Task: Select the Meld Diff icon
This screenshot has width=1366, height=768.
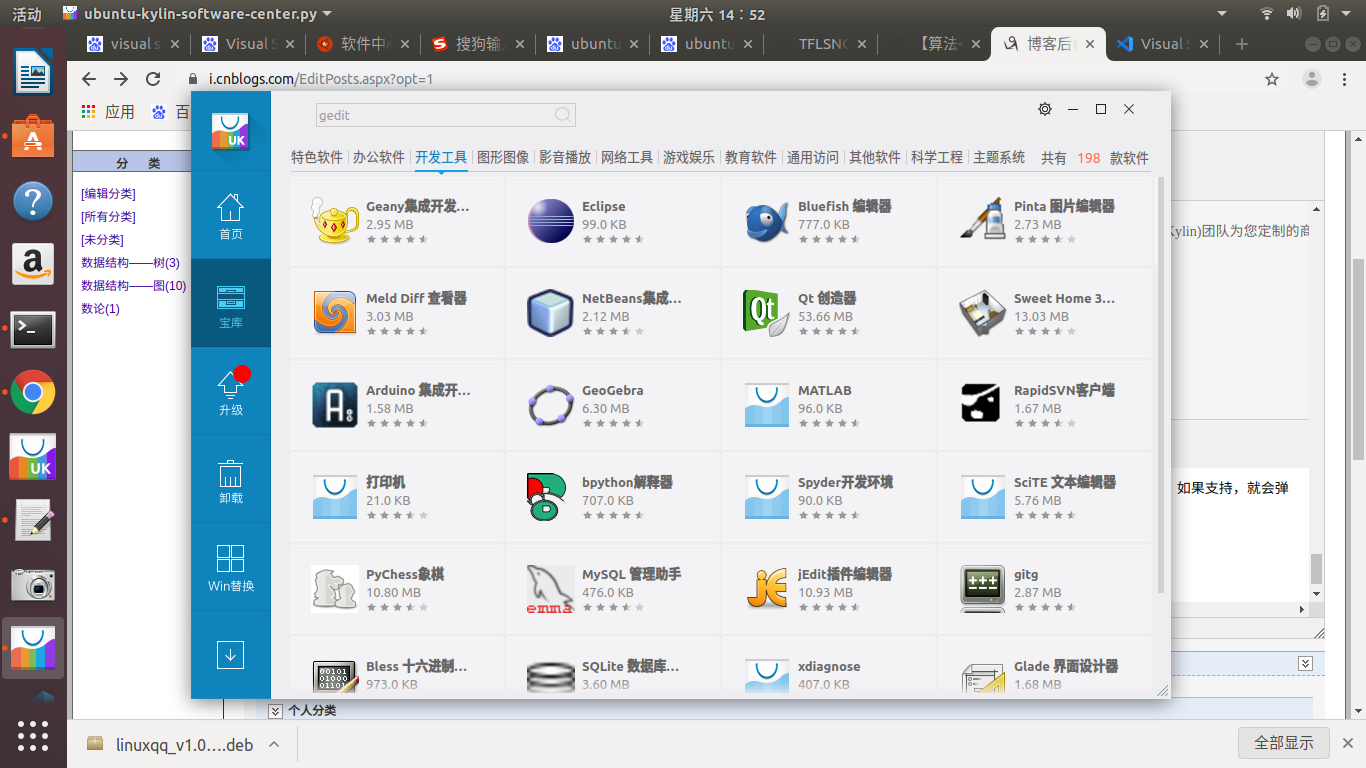Action: pos(334,312)
